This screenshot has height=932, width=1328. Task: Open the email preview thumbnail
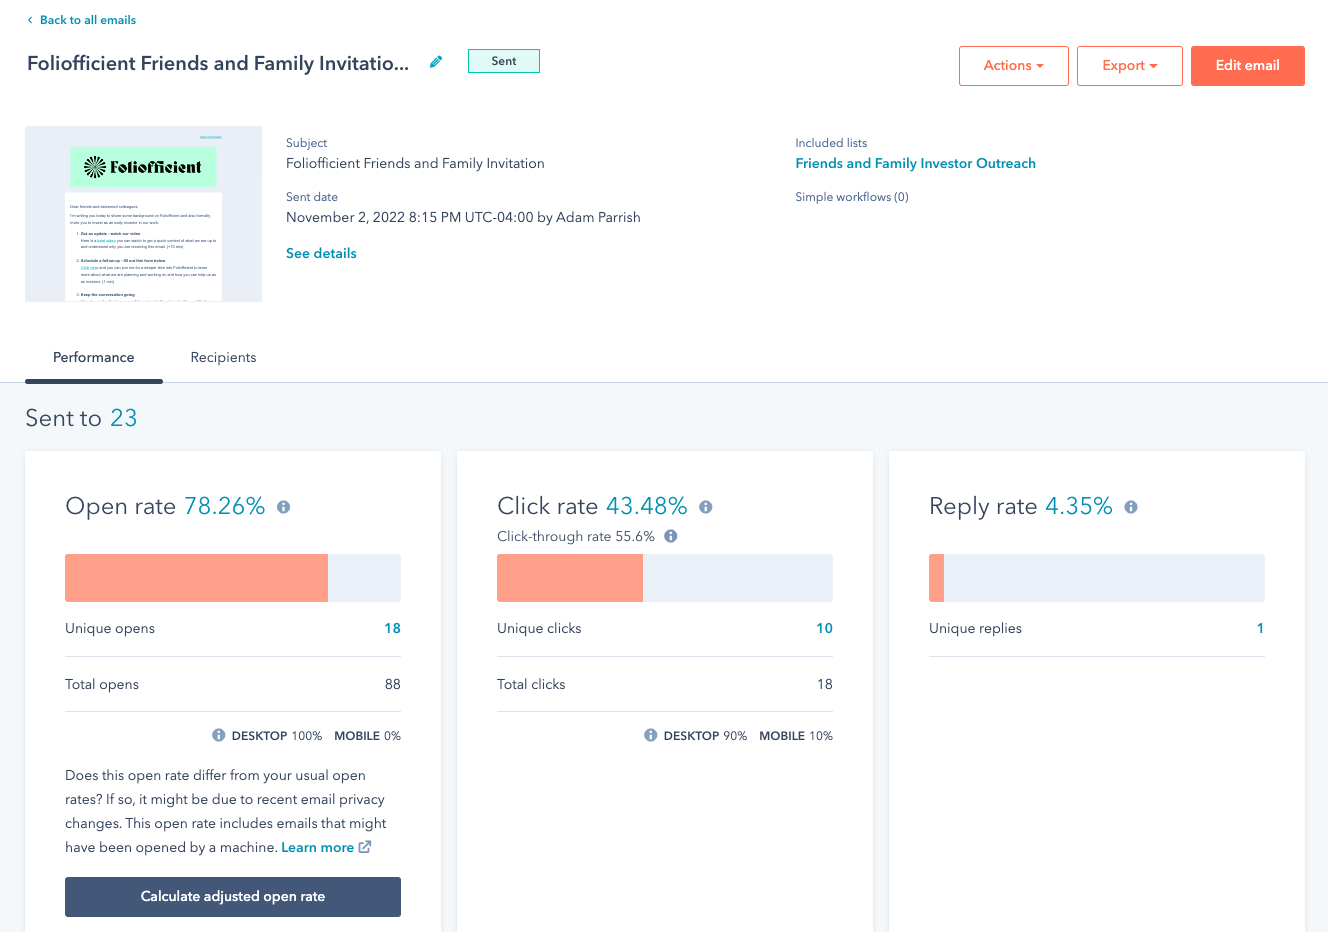point(143,214)
